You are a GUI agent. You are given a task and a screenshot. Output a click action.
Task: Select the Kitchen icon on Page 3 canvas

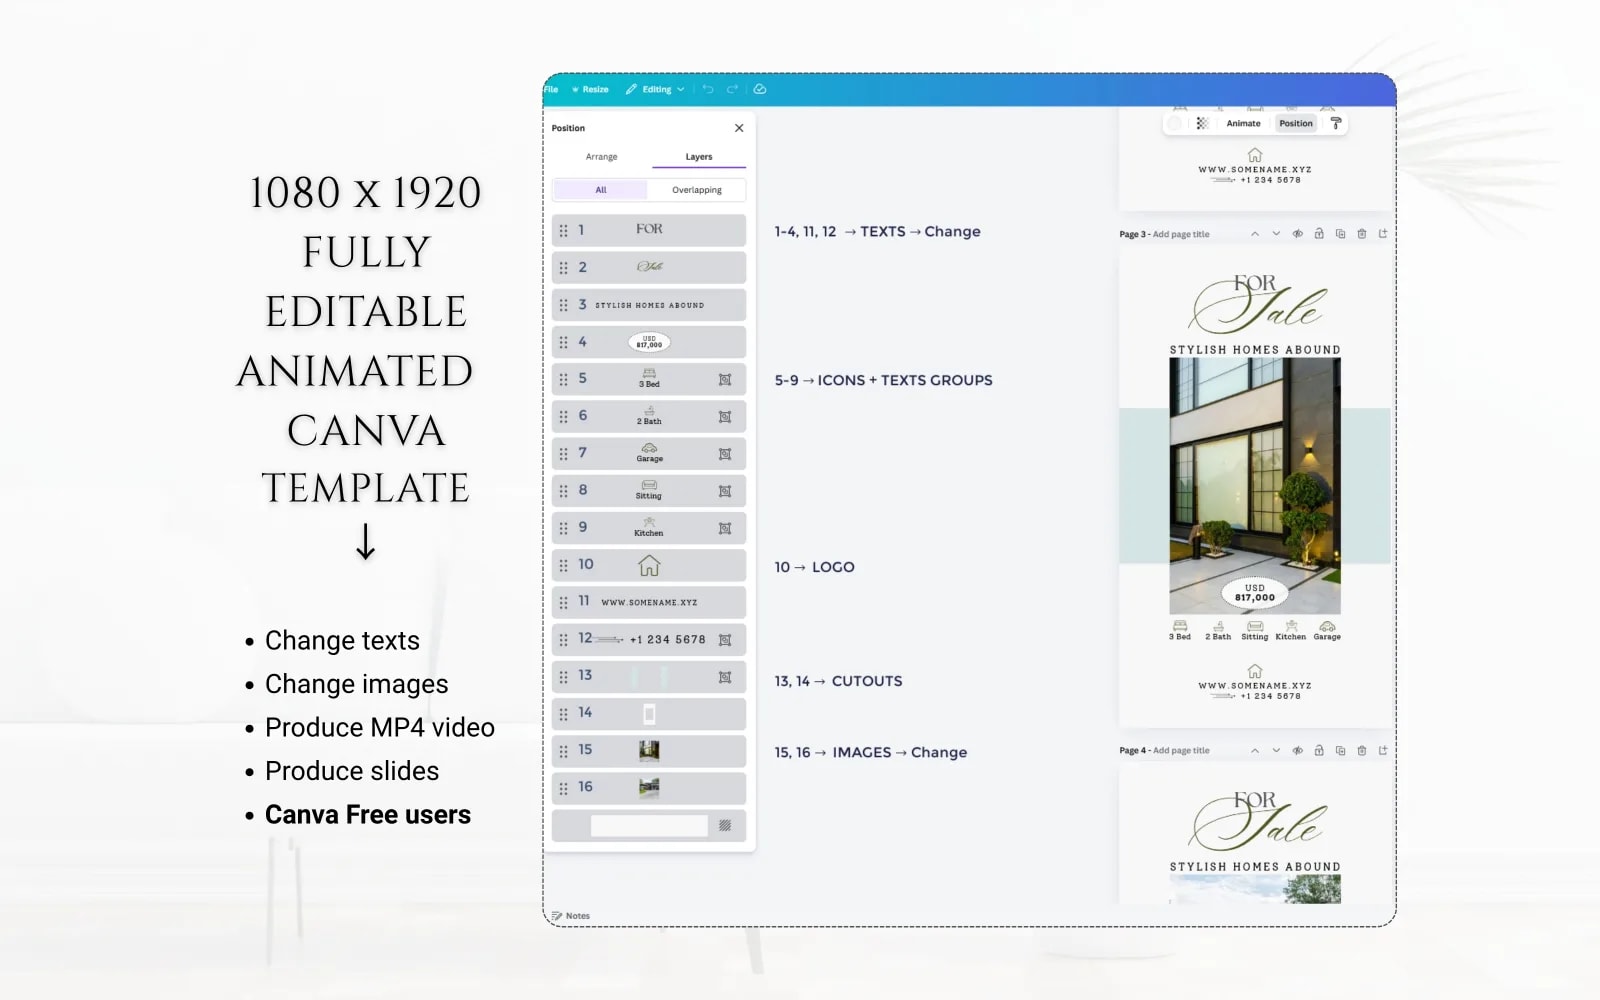(x=1291, y=630)
